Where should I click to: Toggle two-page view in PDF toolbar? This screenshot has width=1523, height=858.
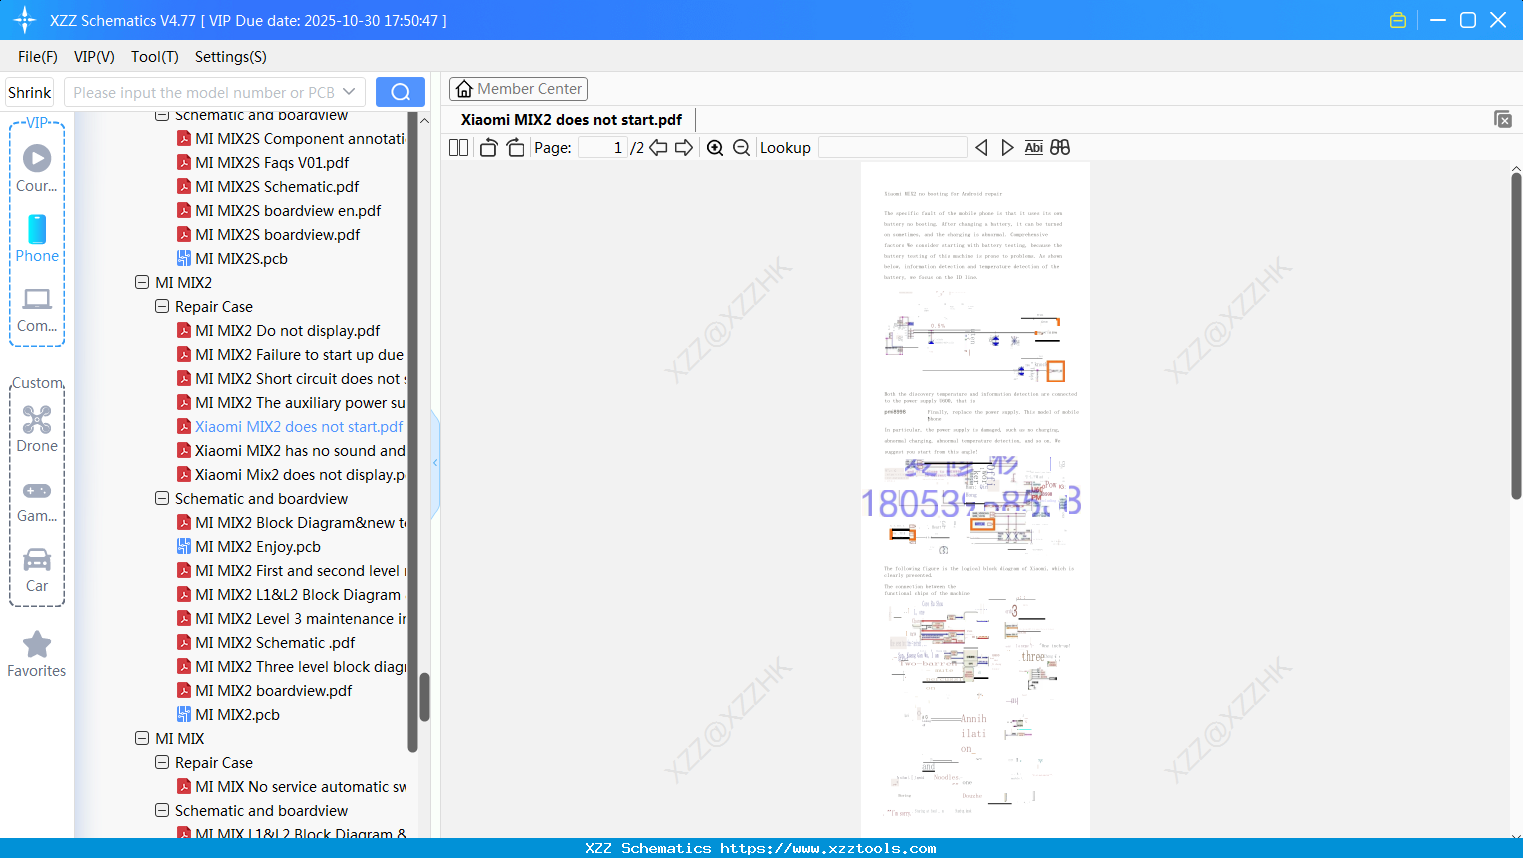(x=458, y=148)
